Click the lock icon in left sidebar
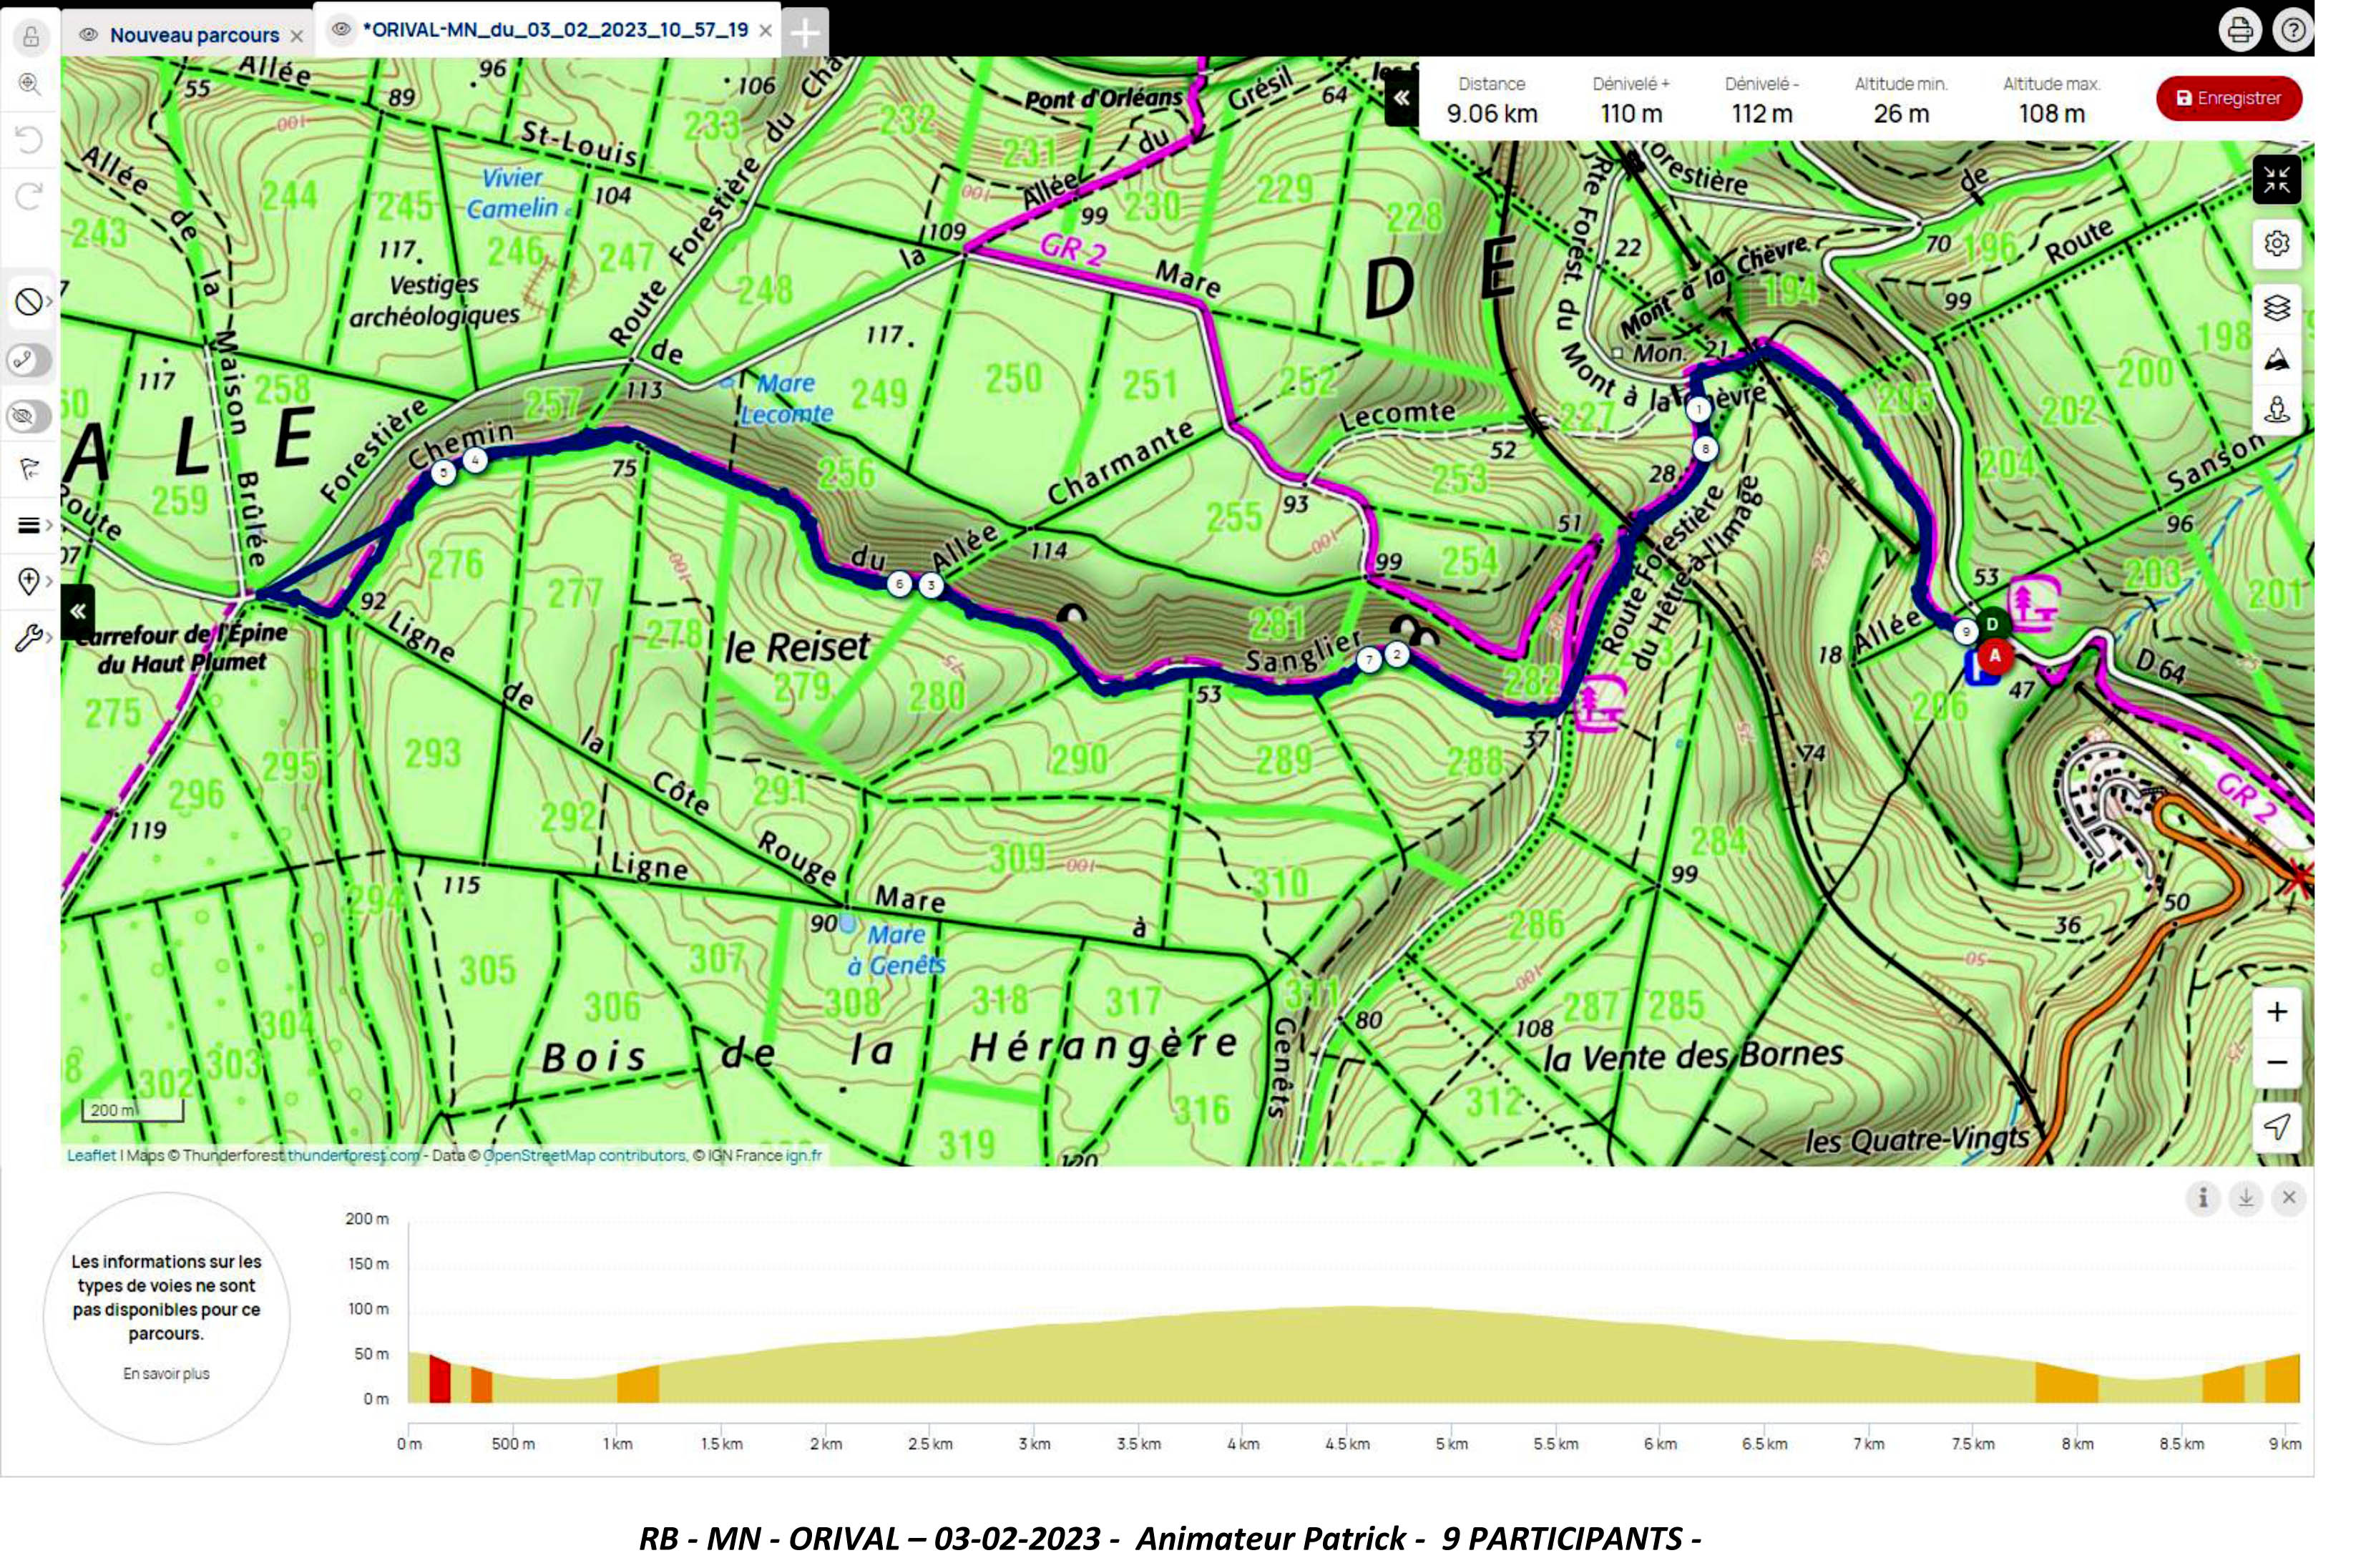 click(30, 37)
